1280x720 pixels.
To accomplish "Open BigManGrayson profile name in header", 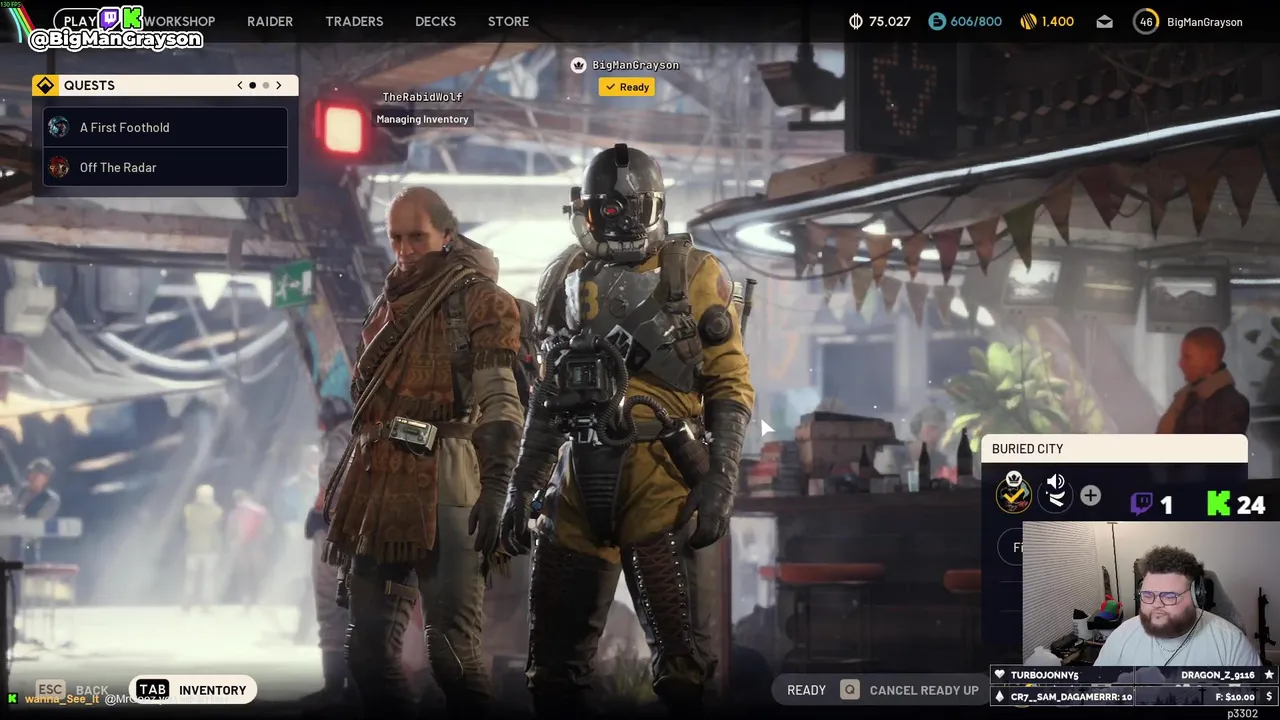I will point(1205,21).
